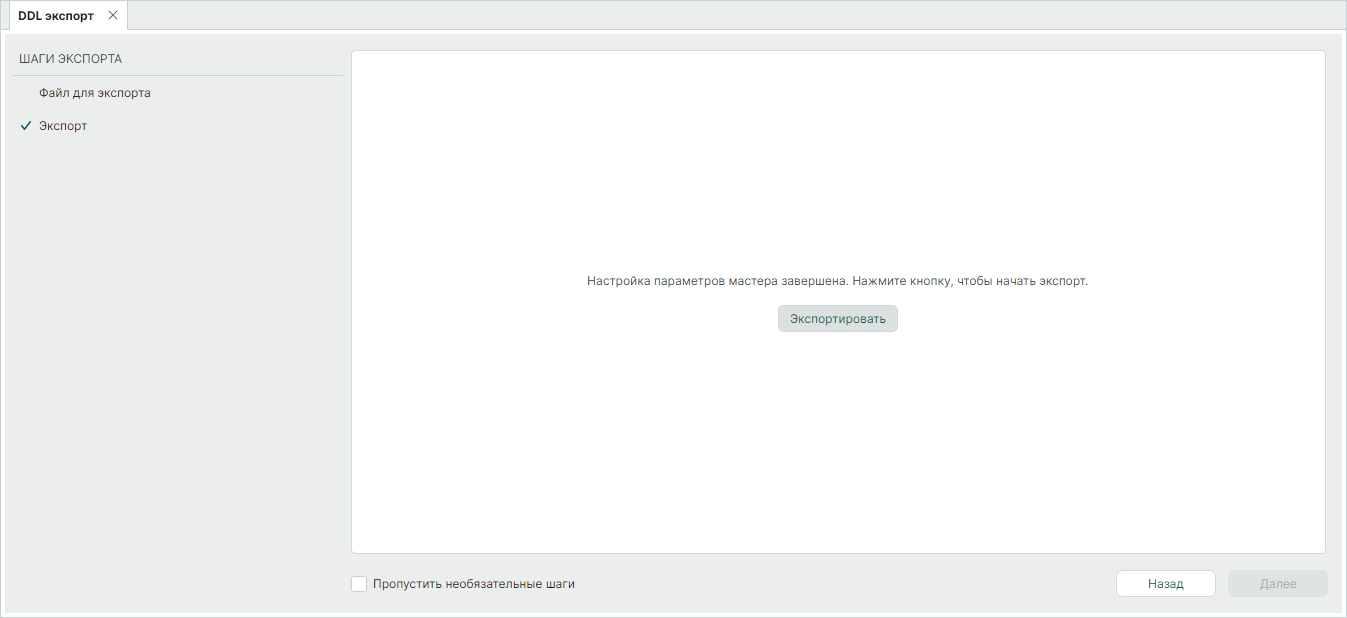Select the Файл для экспорта step
This screenshot has width=1347, height=618.
pyautogui.click(x=95, y=93)
